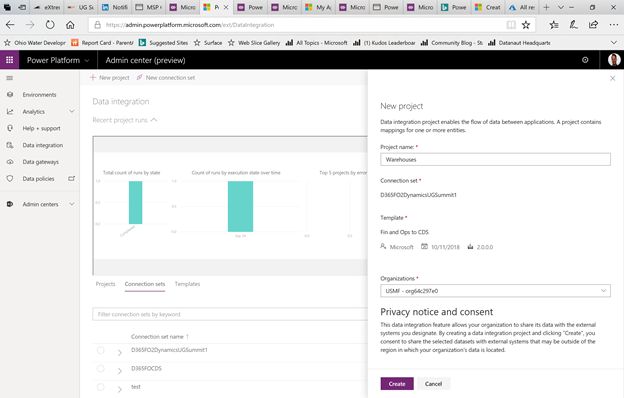Switch to the Templates tab
Viewport: 624px width, 398px height.
[x=187, y=284]
